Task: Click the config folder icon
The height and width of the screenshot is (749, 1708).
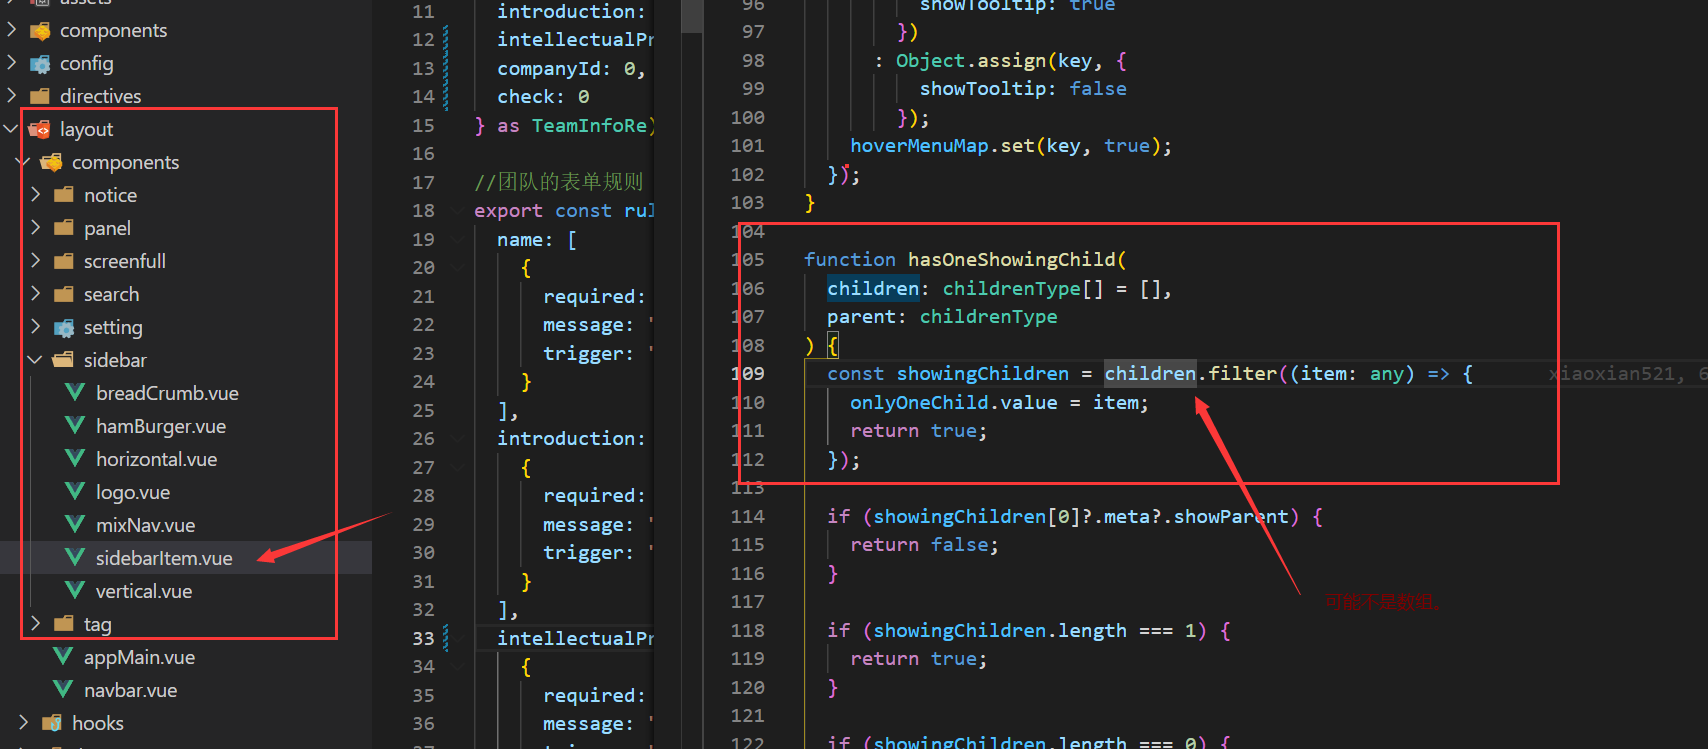Action: point(40,64)
